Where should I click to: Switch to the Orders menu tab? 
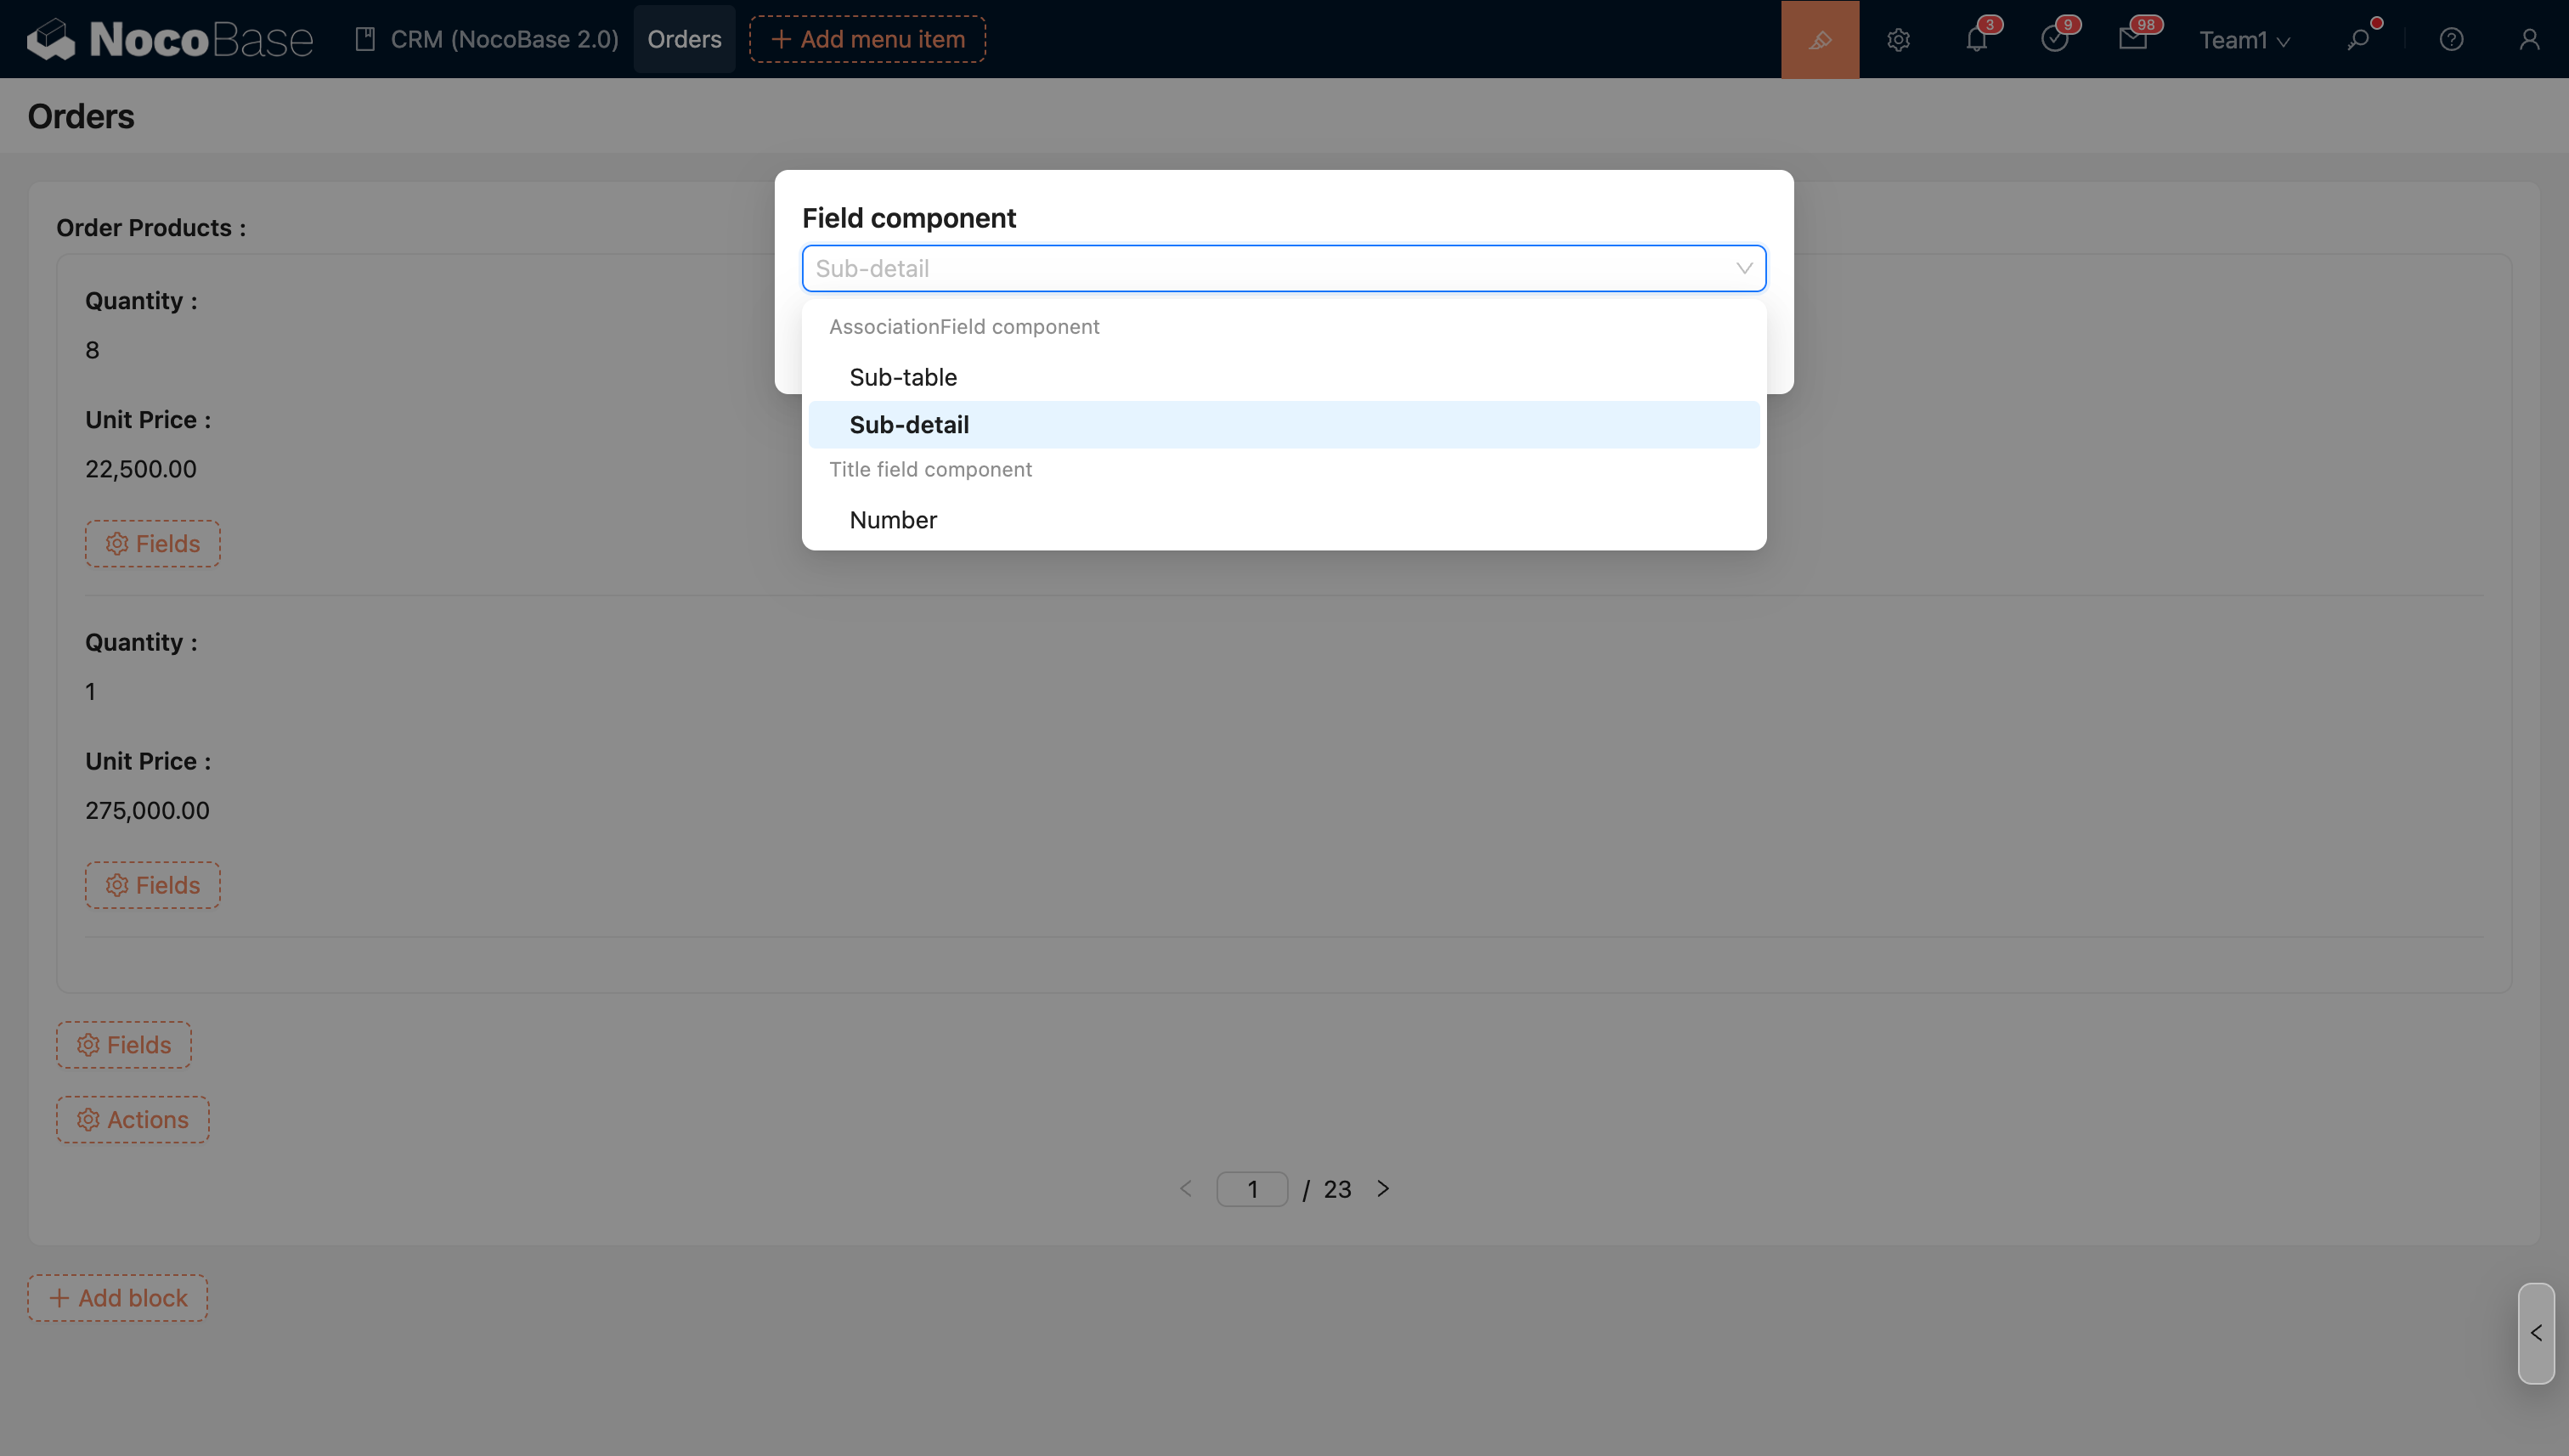click(x=684, y=39)
